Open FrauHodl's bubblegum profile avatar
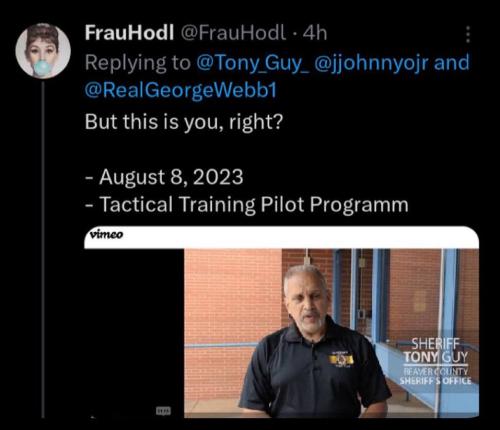500x430 pixels. (43, 51)
